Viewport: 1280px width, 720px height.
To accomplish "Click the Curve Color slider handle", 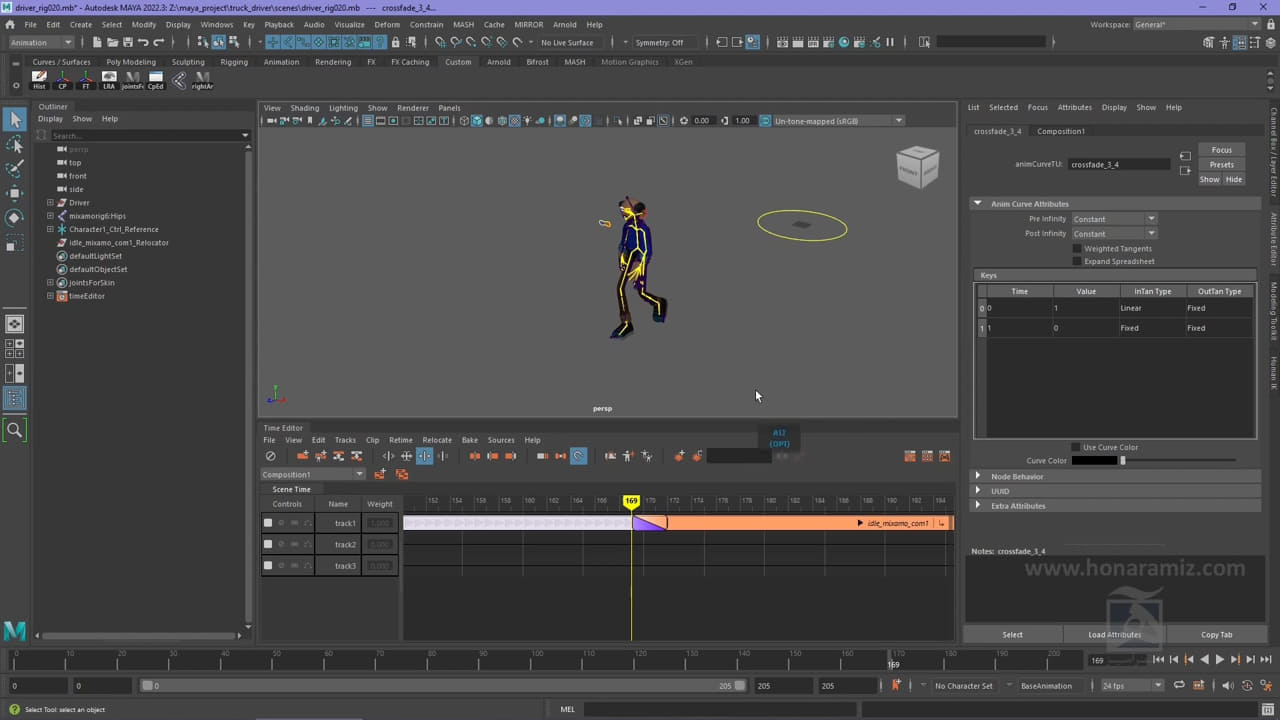I will (x=1123, y=460).
